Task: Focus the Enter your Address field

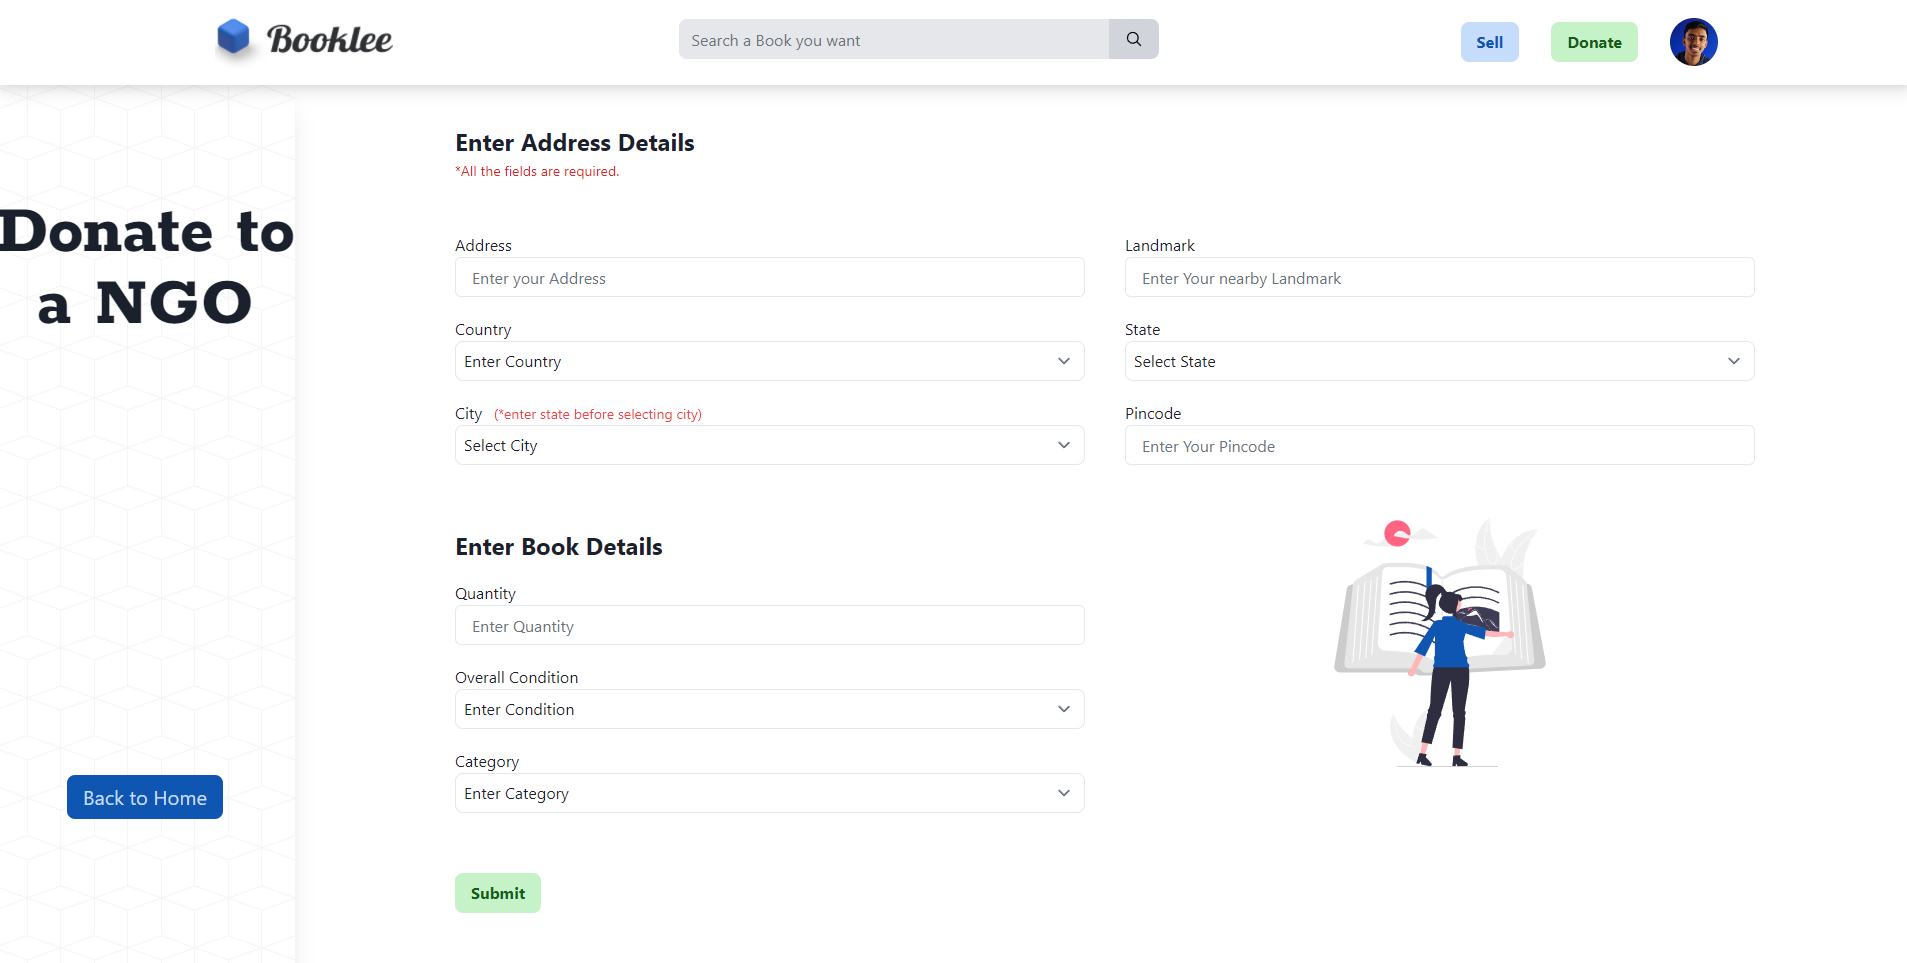Action: point(769,277)
